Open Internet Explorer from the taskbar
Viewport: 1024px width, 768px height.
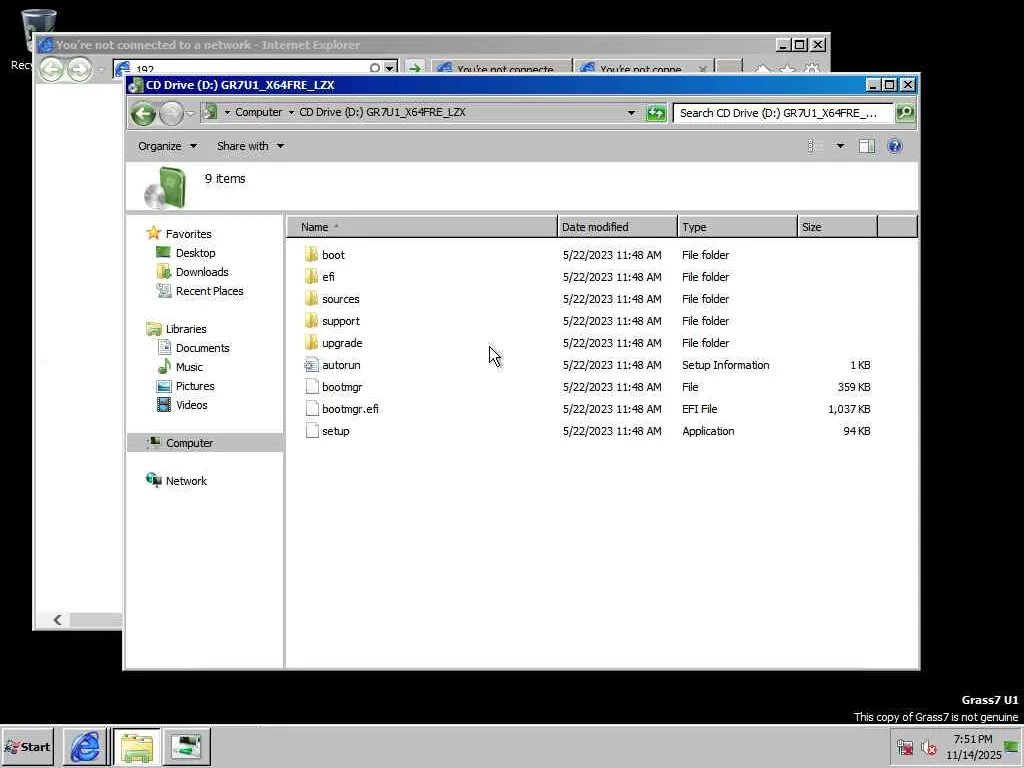85,746
